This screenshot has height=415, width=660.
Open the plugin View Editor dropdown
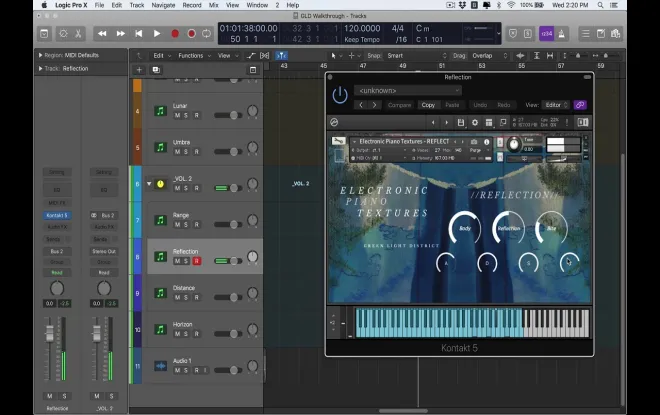(x=556, y=105)
